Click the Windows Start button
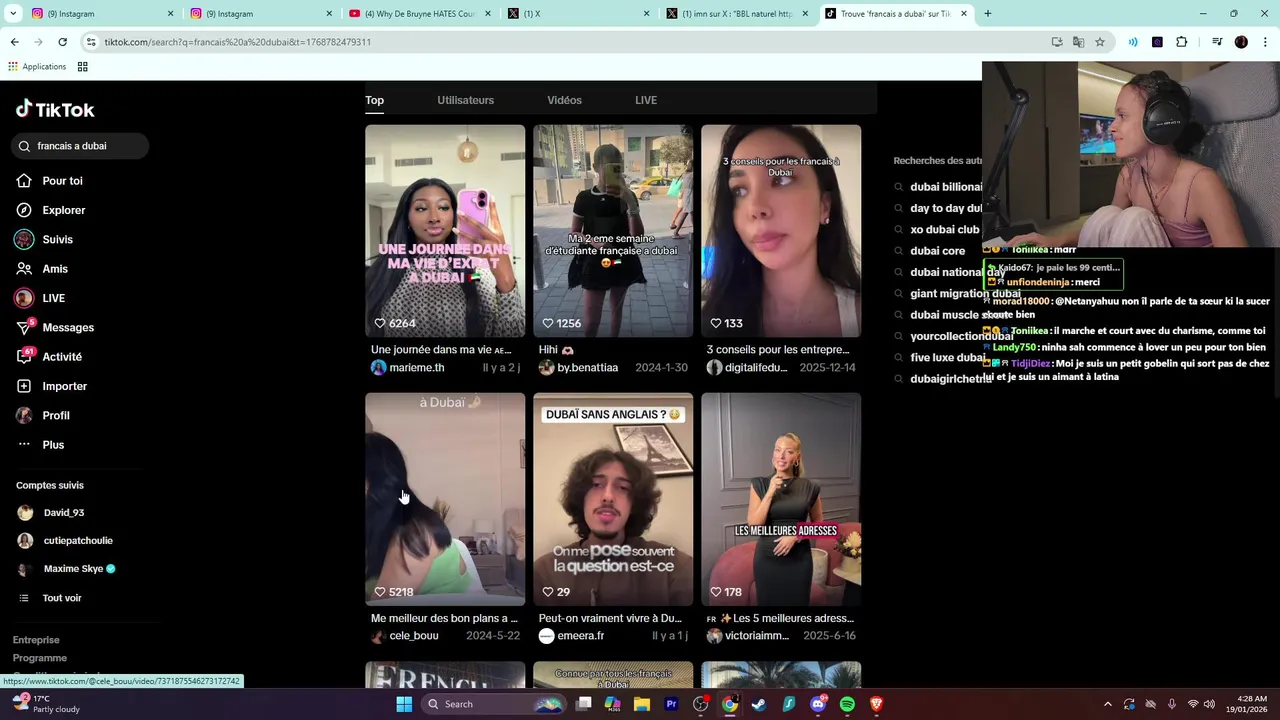 pyautogui.click(x=404, y=704)
